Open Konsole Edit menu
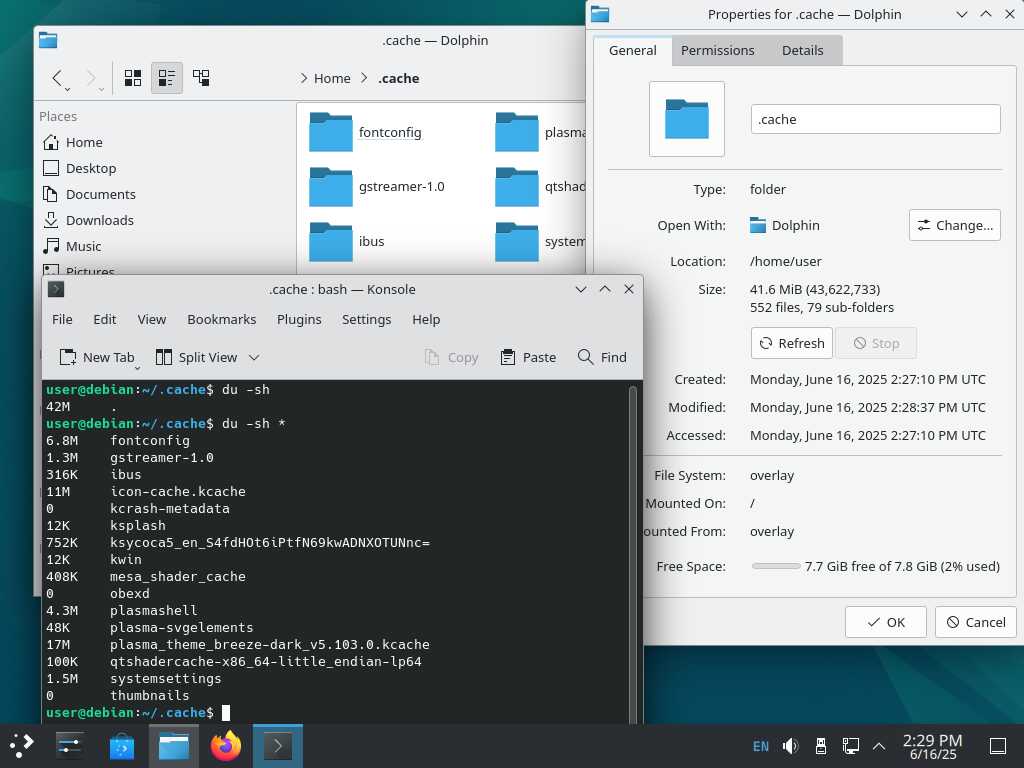 click(104, 319)
